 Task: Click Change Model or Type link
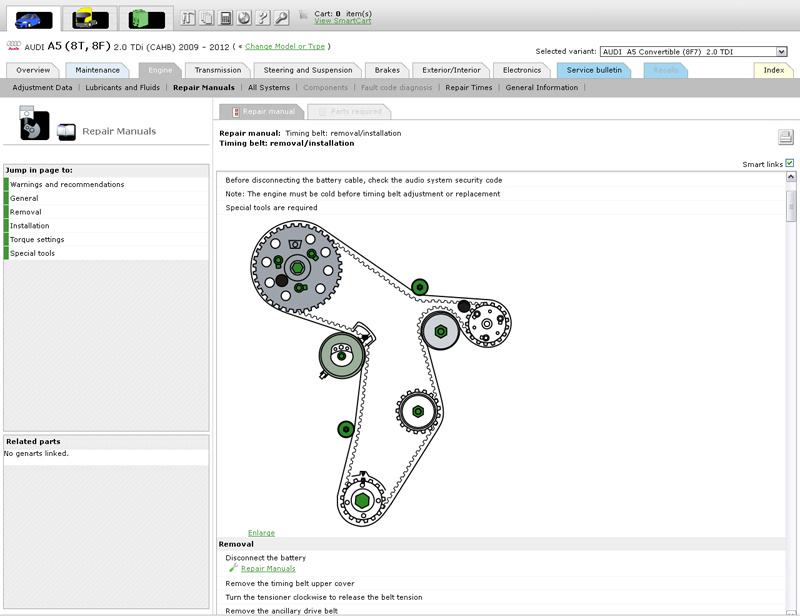pos(285,46)
